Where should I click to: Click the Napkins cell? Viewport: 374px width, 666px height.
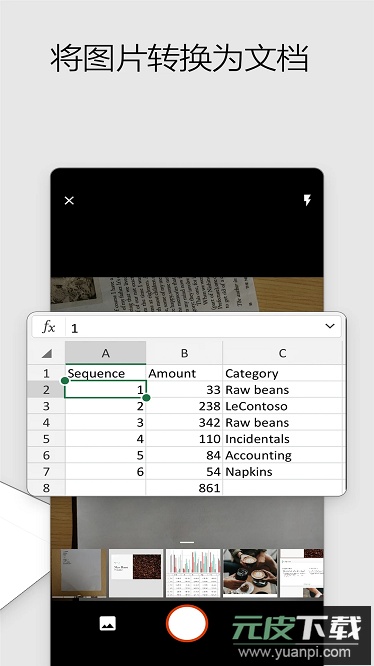pyautogui.click(x=282, y=471)
